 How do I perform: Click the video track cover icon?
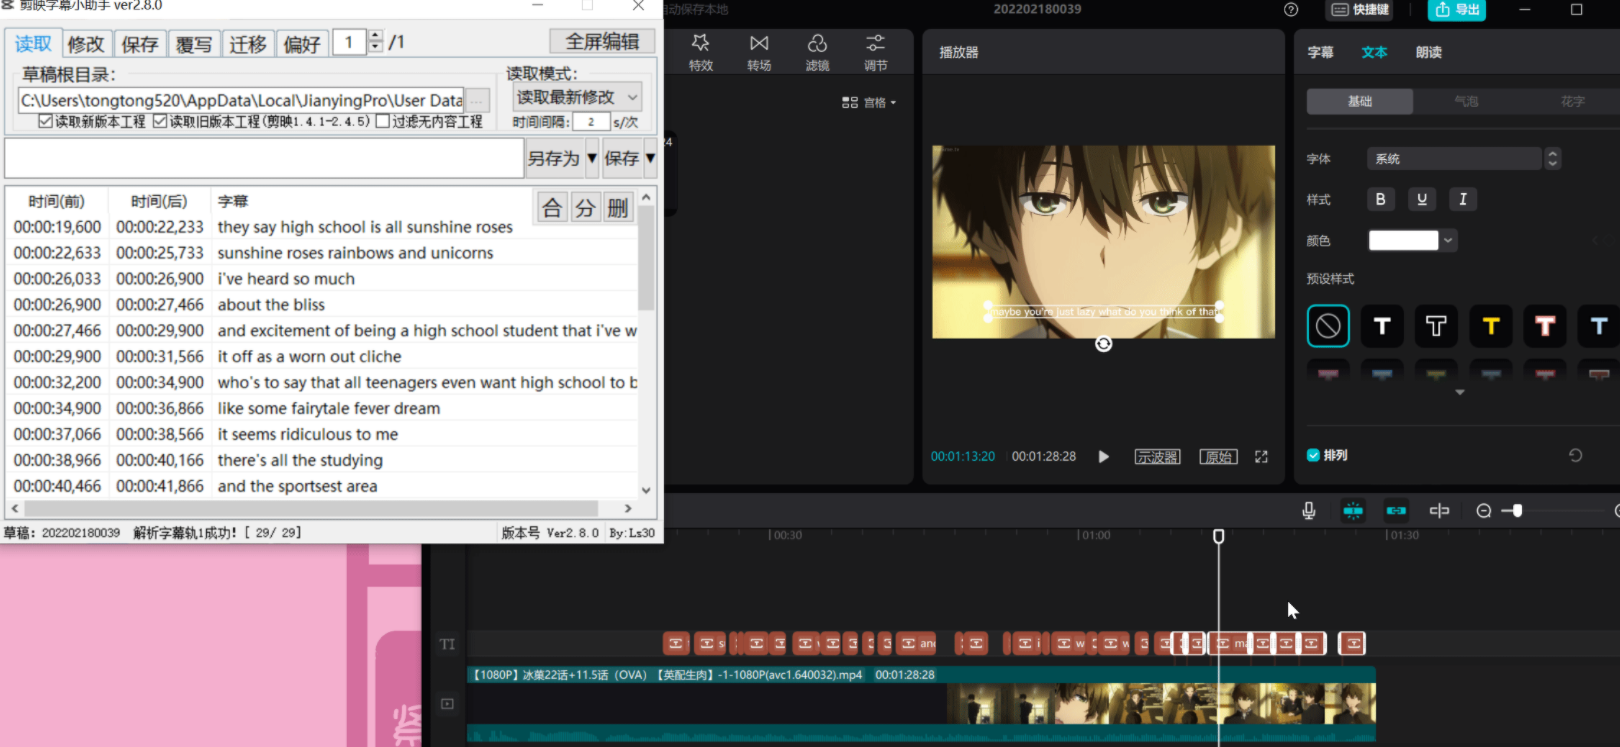coord(447,704)
